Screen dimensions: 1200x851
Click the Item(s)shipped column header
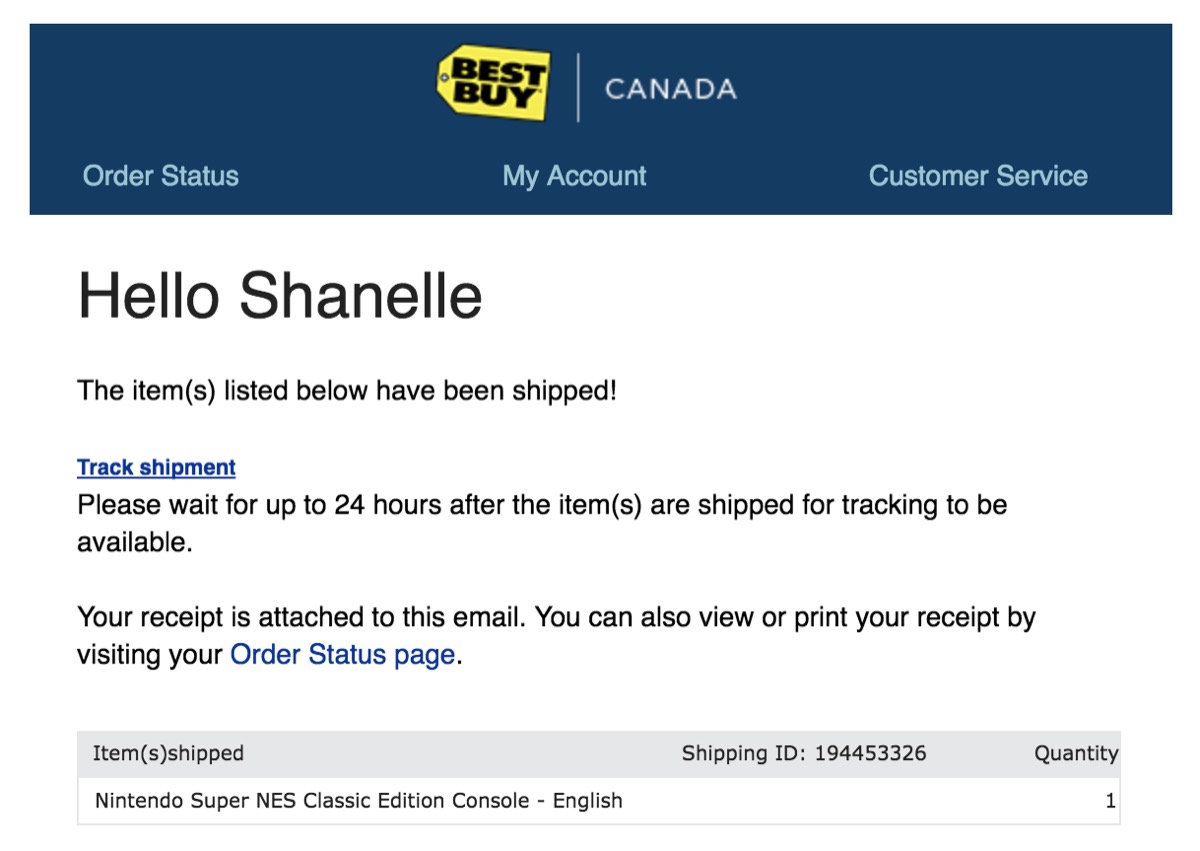(x=168, y=753)
